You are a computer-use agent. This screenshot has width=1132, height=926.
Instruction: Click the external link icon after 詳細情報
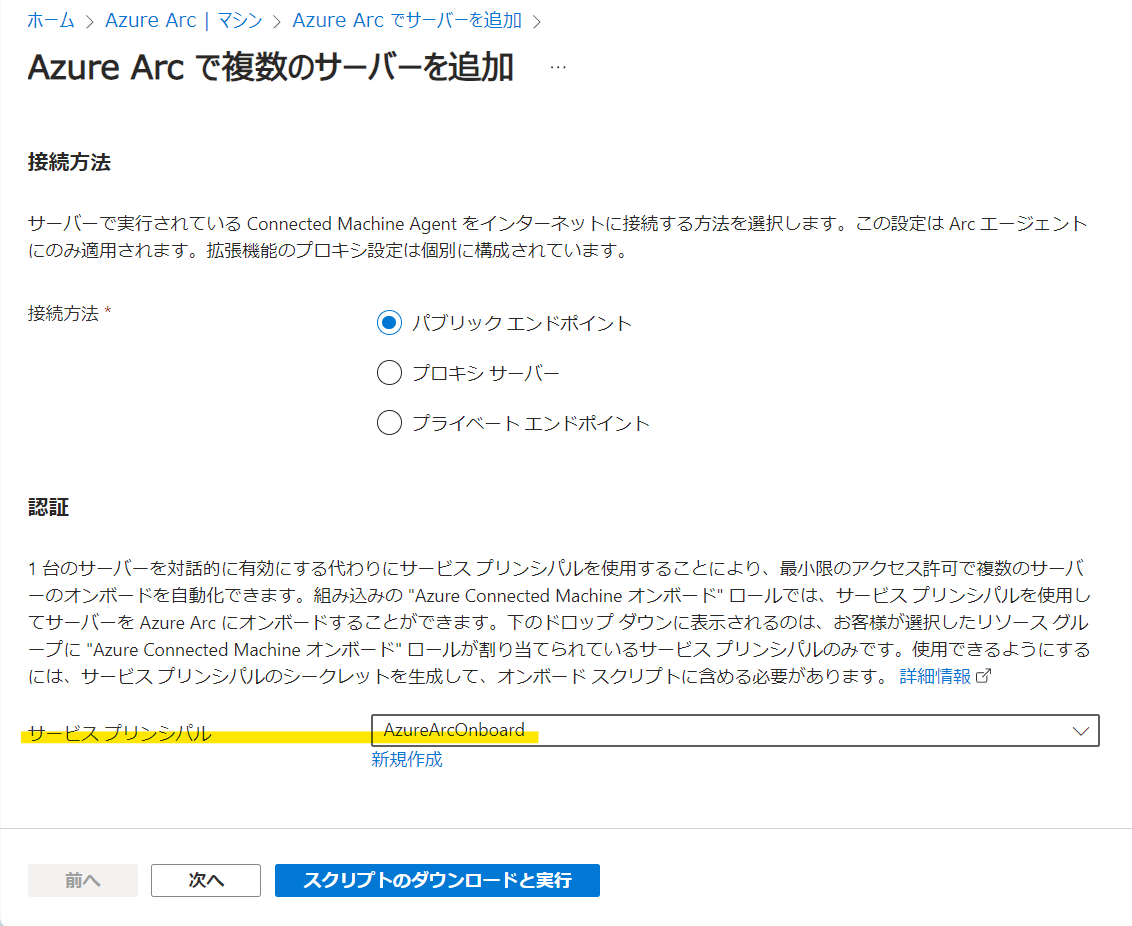983,676
